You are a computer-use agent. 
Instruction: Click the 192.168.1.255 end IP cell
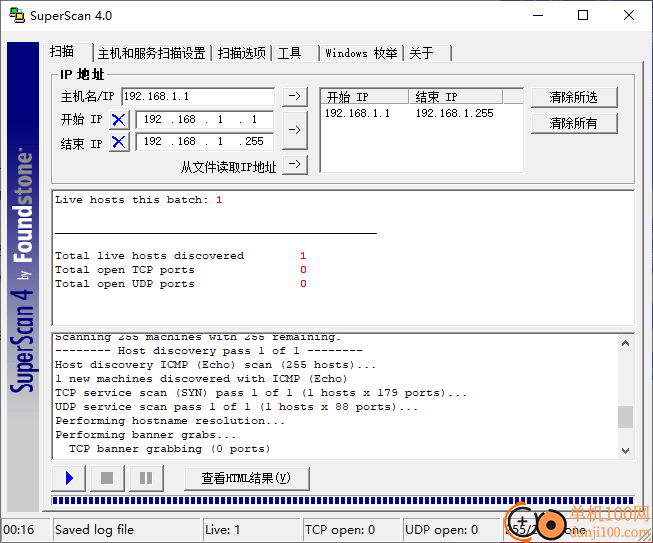[x=454, y=113]
